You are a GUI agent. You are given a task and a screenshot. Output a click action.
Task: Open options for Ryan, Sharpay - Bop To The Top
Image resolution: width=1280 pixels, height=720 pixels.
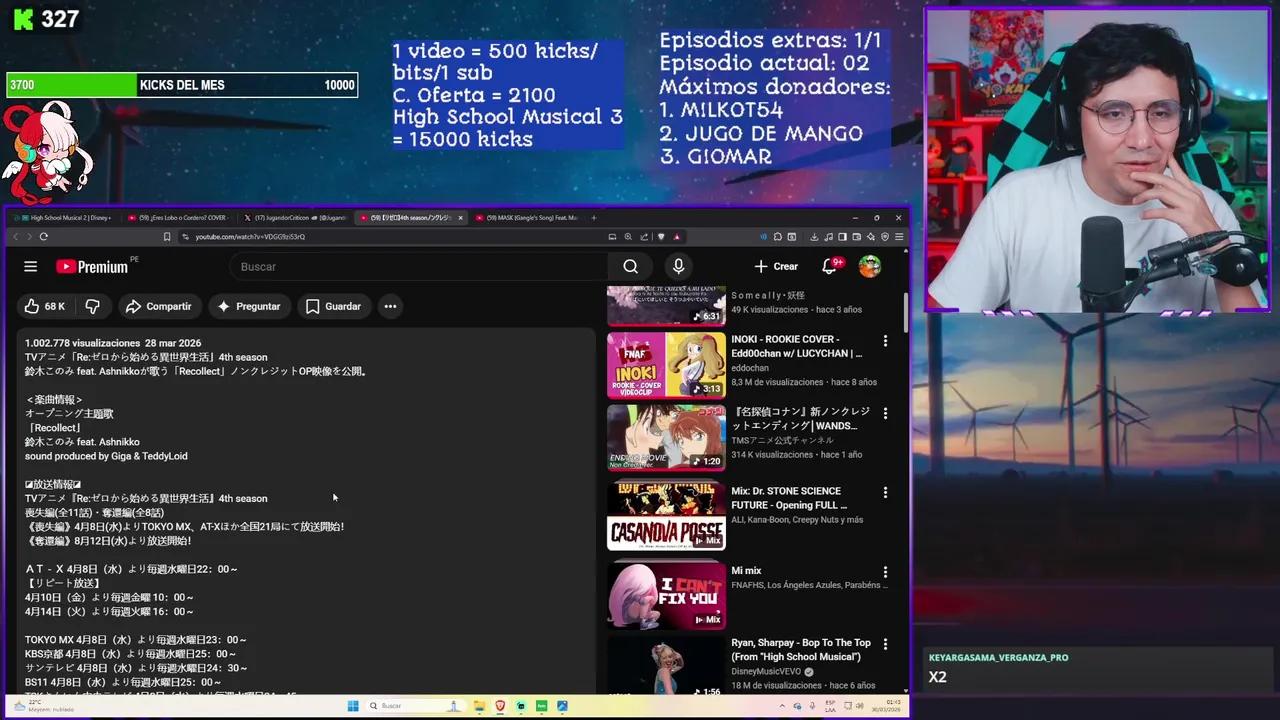point(885,644)
